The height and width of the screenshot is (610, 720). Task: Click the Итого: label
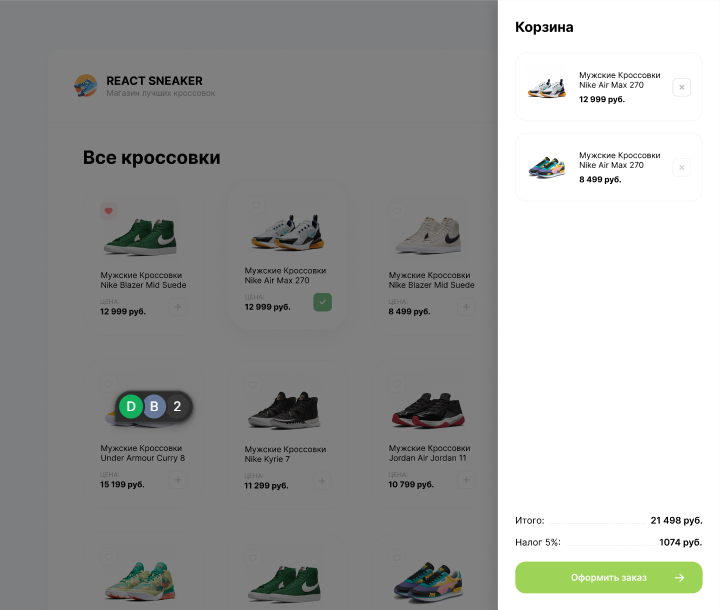point(529,520)
